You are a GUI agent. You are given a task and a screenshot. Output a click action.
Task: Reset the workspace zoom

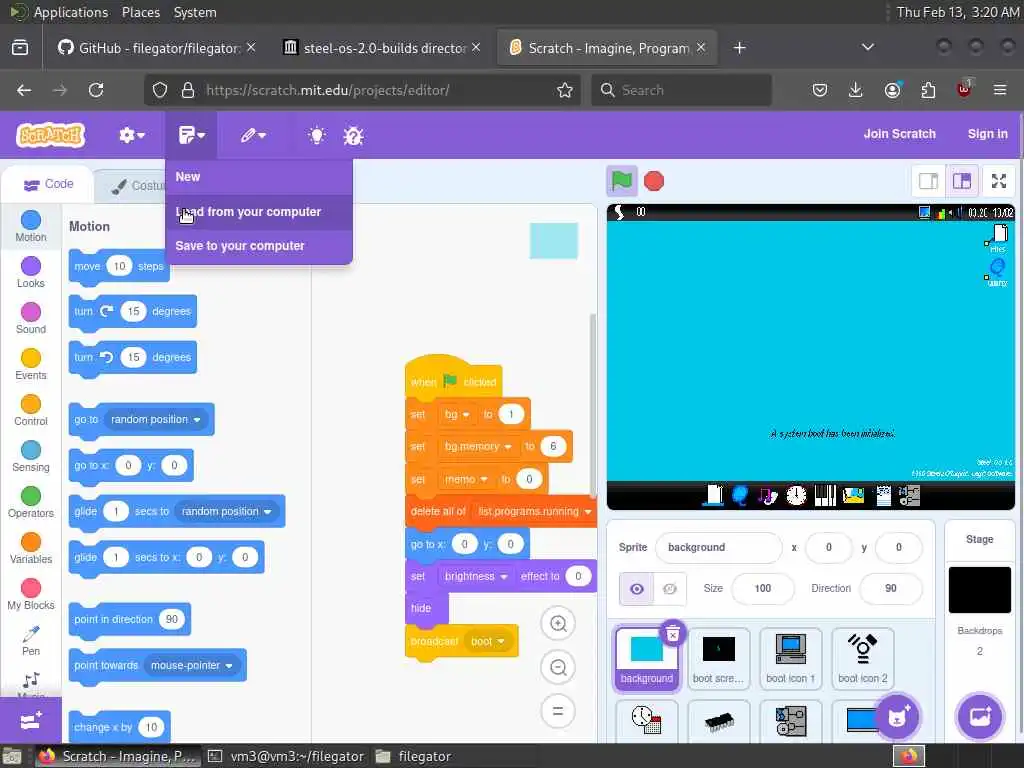coord(558,711)
